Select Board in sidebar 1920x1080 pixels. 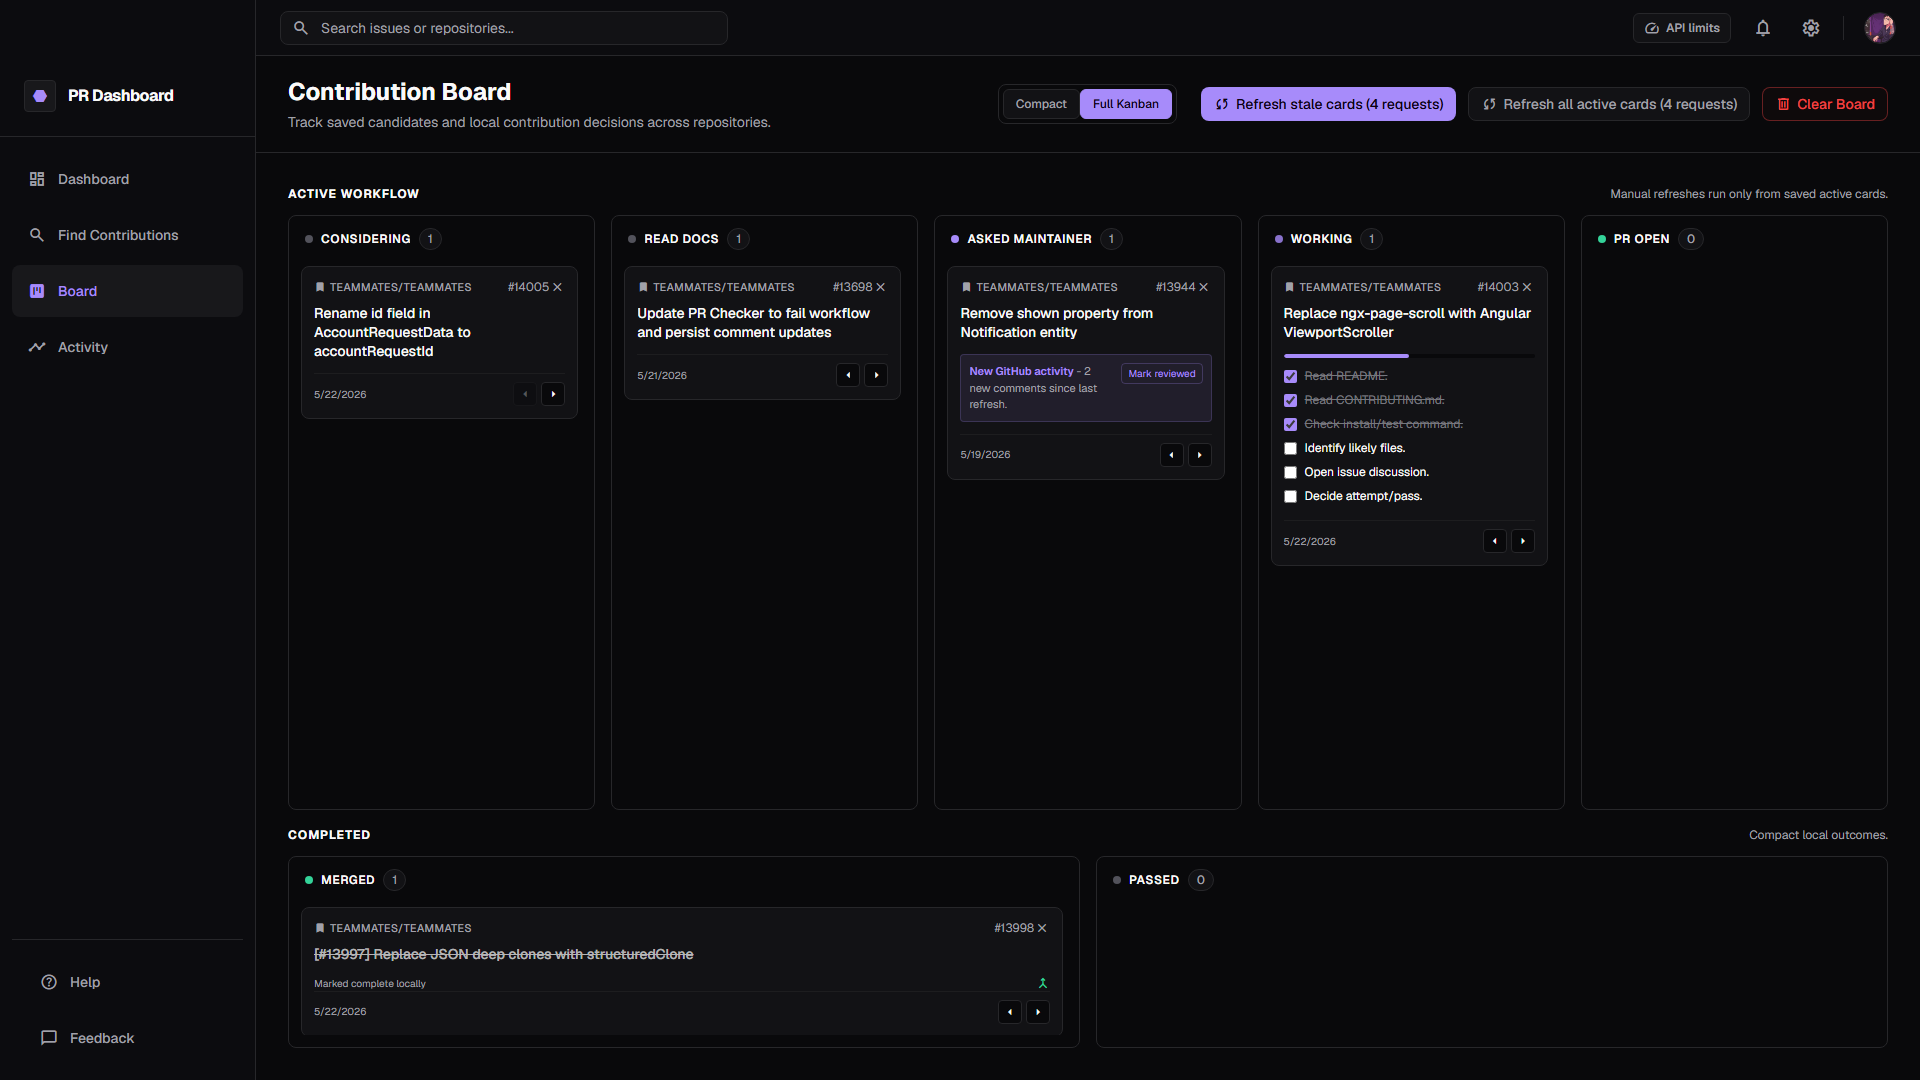click(x=127, y=291)
